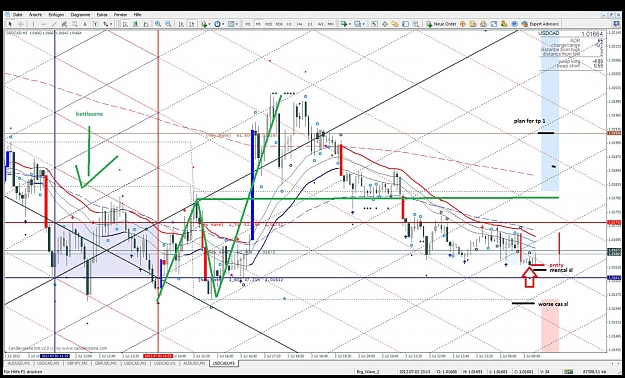Screen dimensions: 625x378
Task: Click the zoom out magnifier
Action: click(168, 24)
